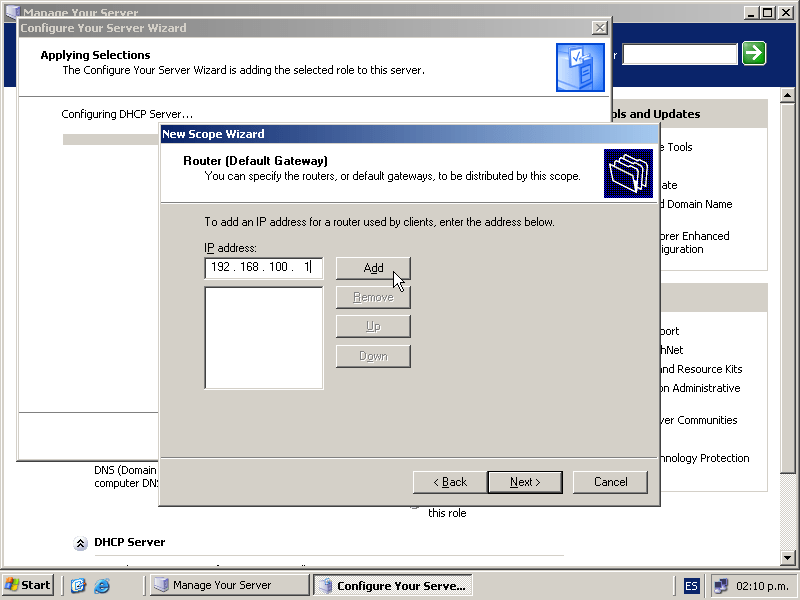Click the Configure Your Server wizard icon
This screenshot has width=800, height=600.
580,68
